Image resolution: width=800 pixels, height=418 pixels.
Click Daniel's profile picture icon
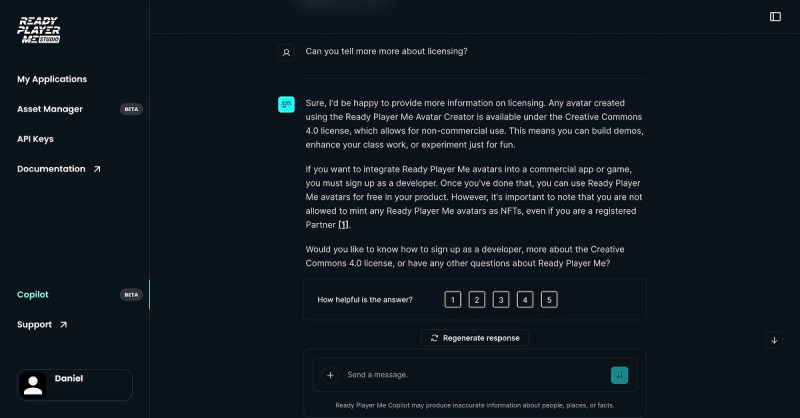tap(33, 385)
